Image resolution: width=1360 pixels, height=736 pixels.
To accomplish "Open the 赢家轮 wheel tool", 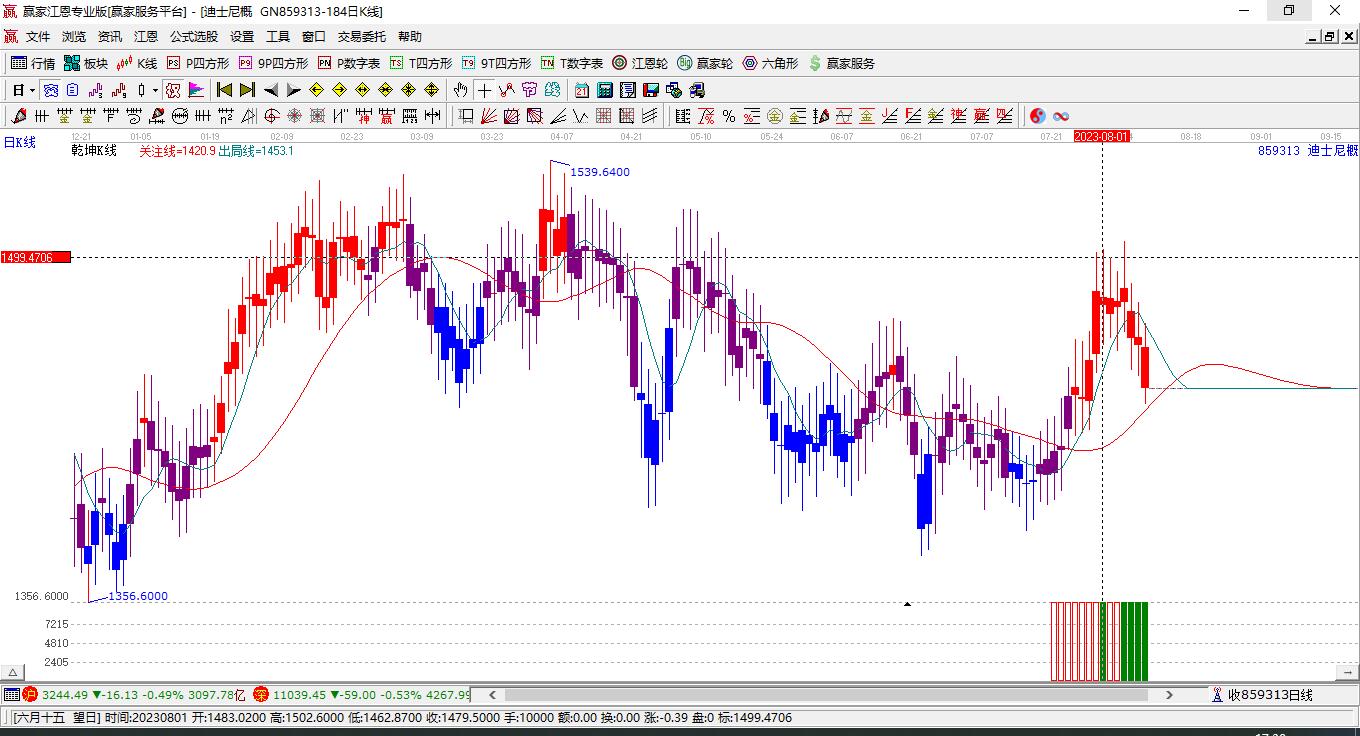I will pos(705,63).
